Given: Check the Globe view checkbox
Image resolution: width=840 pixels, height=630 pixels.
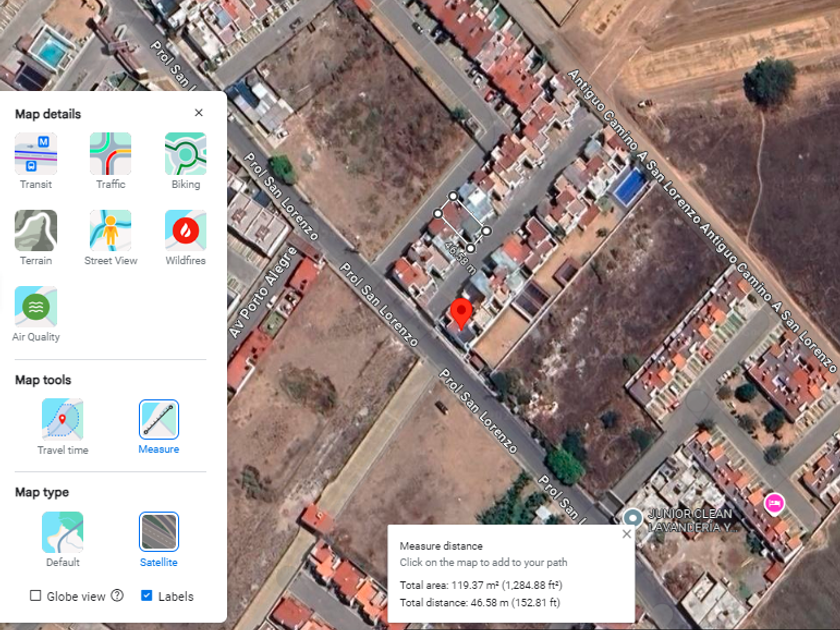Looking at the screenshot, I should coord(36,596).
